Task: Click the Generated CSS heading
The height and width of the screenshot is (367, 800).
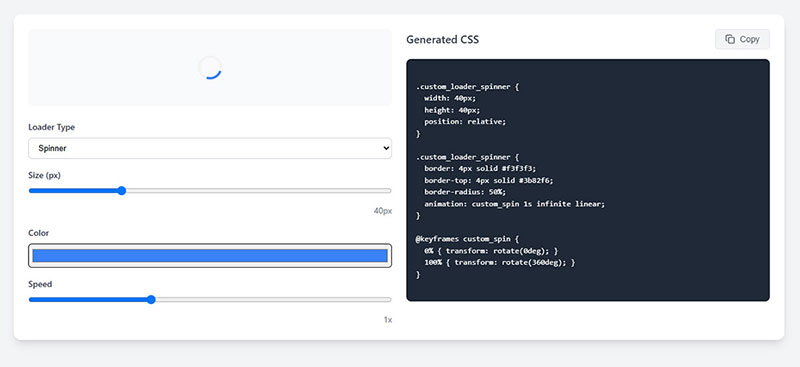Action: (x=442, y=39)
